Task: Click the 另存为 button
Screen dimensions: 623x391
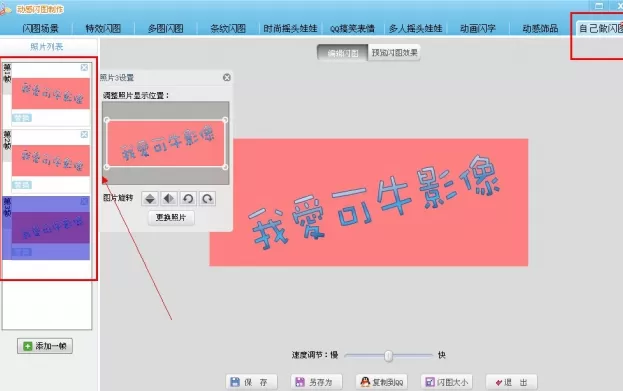Action: (x=316, y=382)
